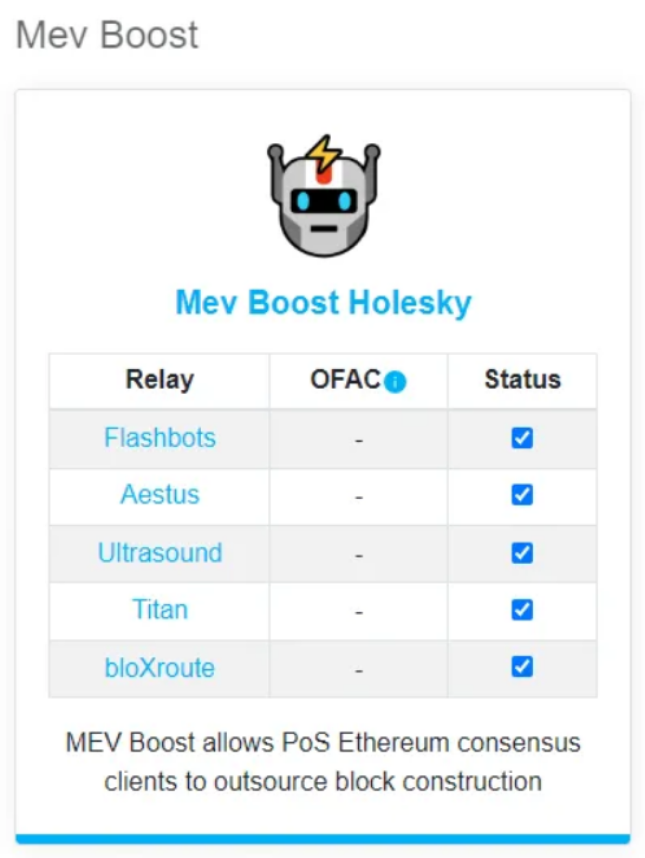
Task: Open the Titan relay link
Action: 159,610
